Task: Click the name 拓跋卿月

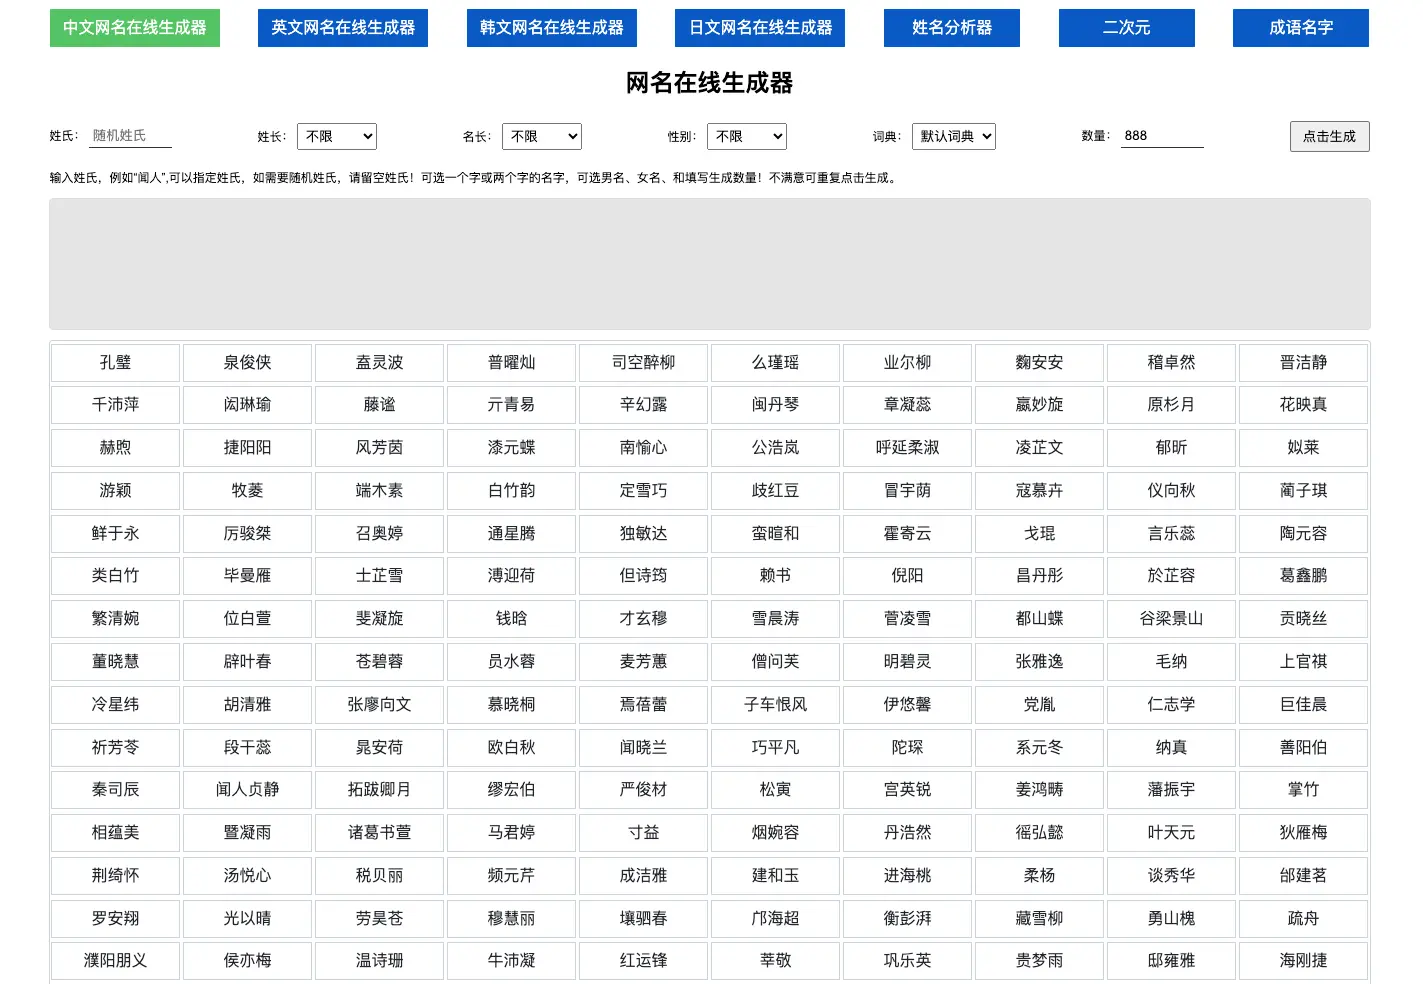Action: (x=380, y=790)
